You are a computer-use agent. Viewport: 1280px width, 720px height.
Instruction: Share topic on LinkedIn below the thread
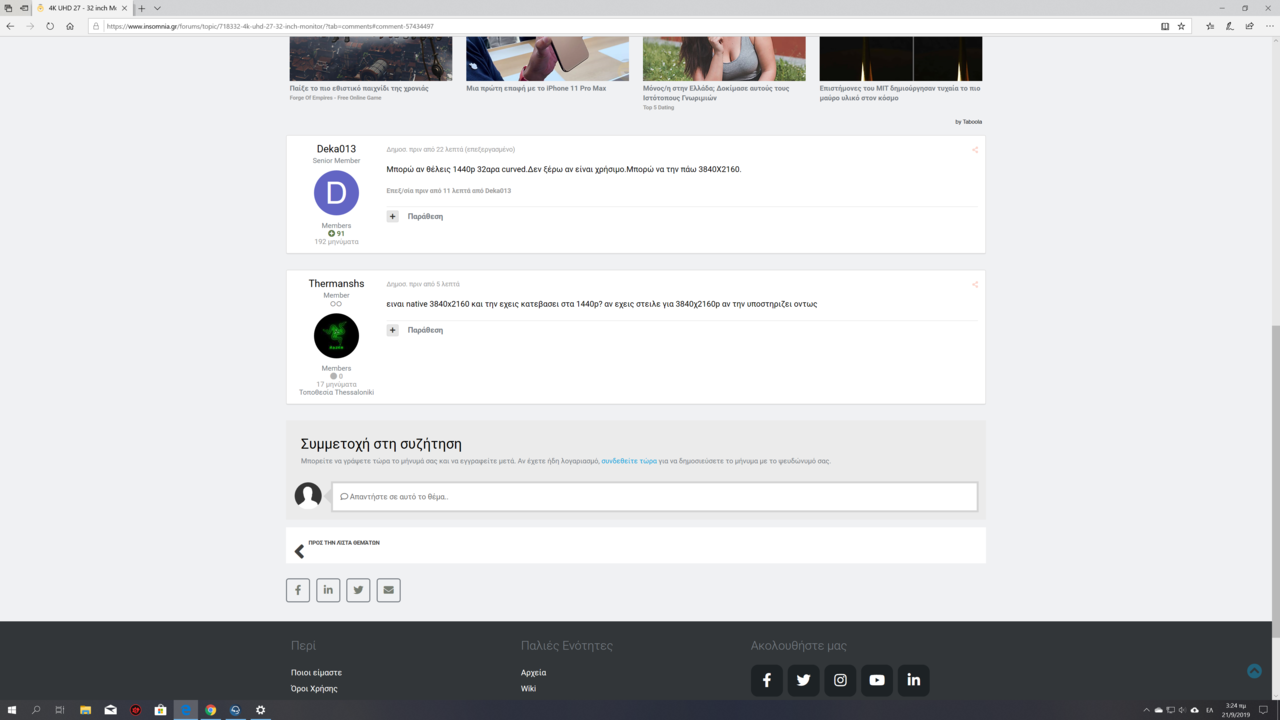[x=328, y=590]
